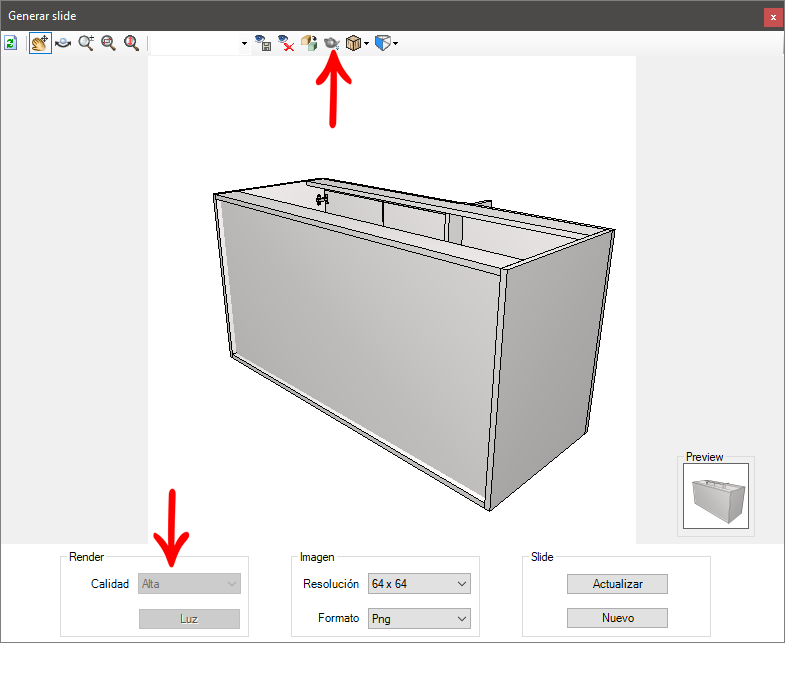Click the Luz button in Render
The image size is (811, 676).
[x=189, y=619]
